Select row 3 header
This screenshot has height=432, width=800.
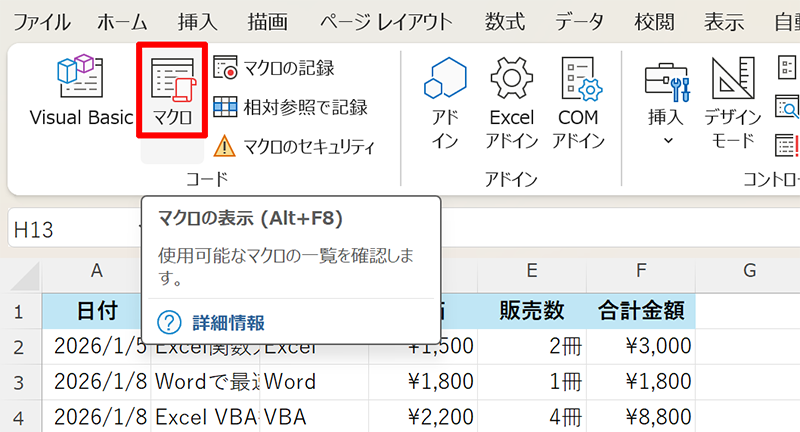20,381
